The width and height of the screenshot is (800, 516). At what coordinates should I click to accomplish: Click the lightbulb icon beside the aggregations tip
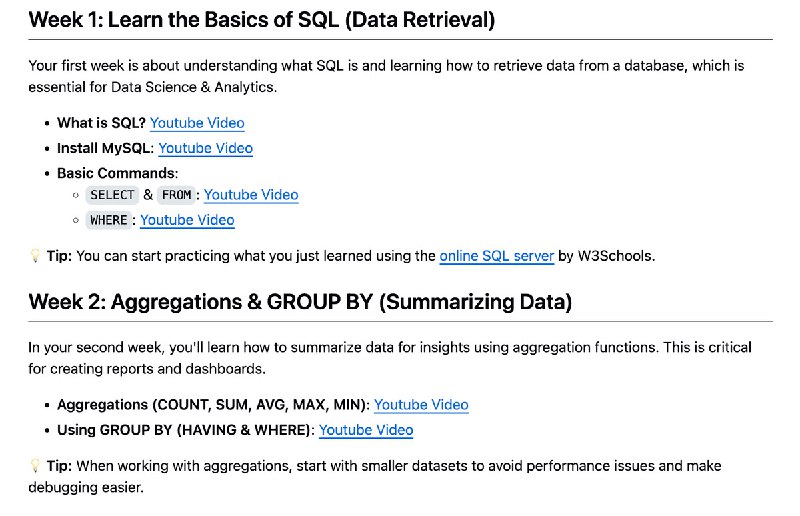(35, 465)
